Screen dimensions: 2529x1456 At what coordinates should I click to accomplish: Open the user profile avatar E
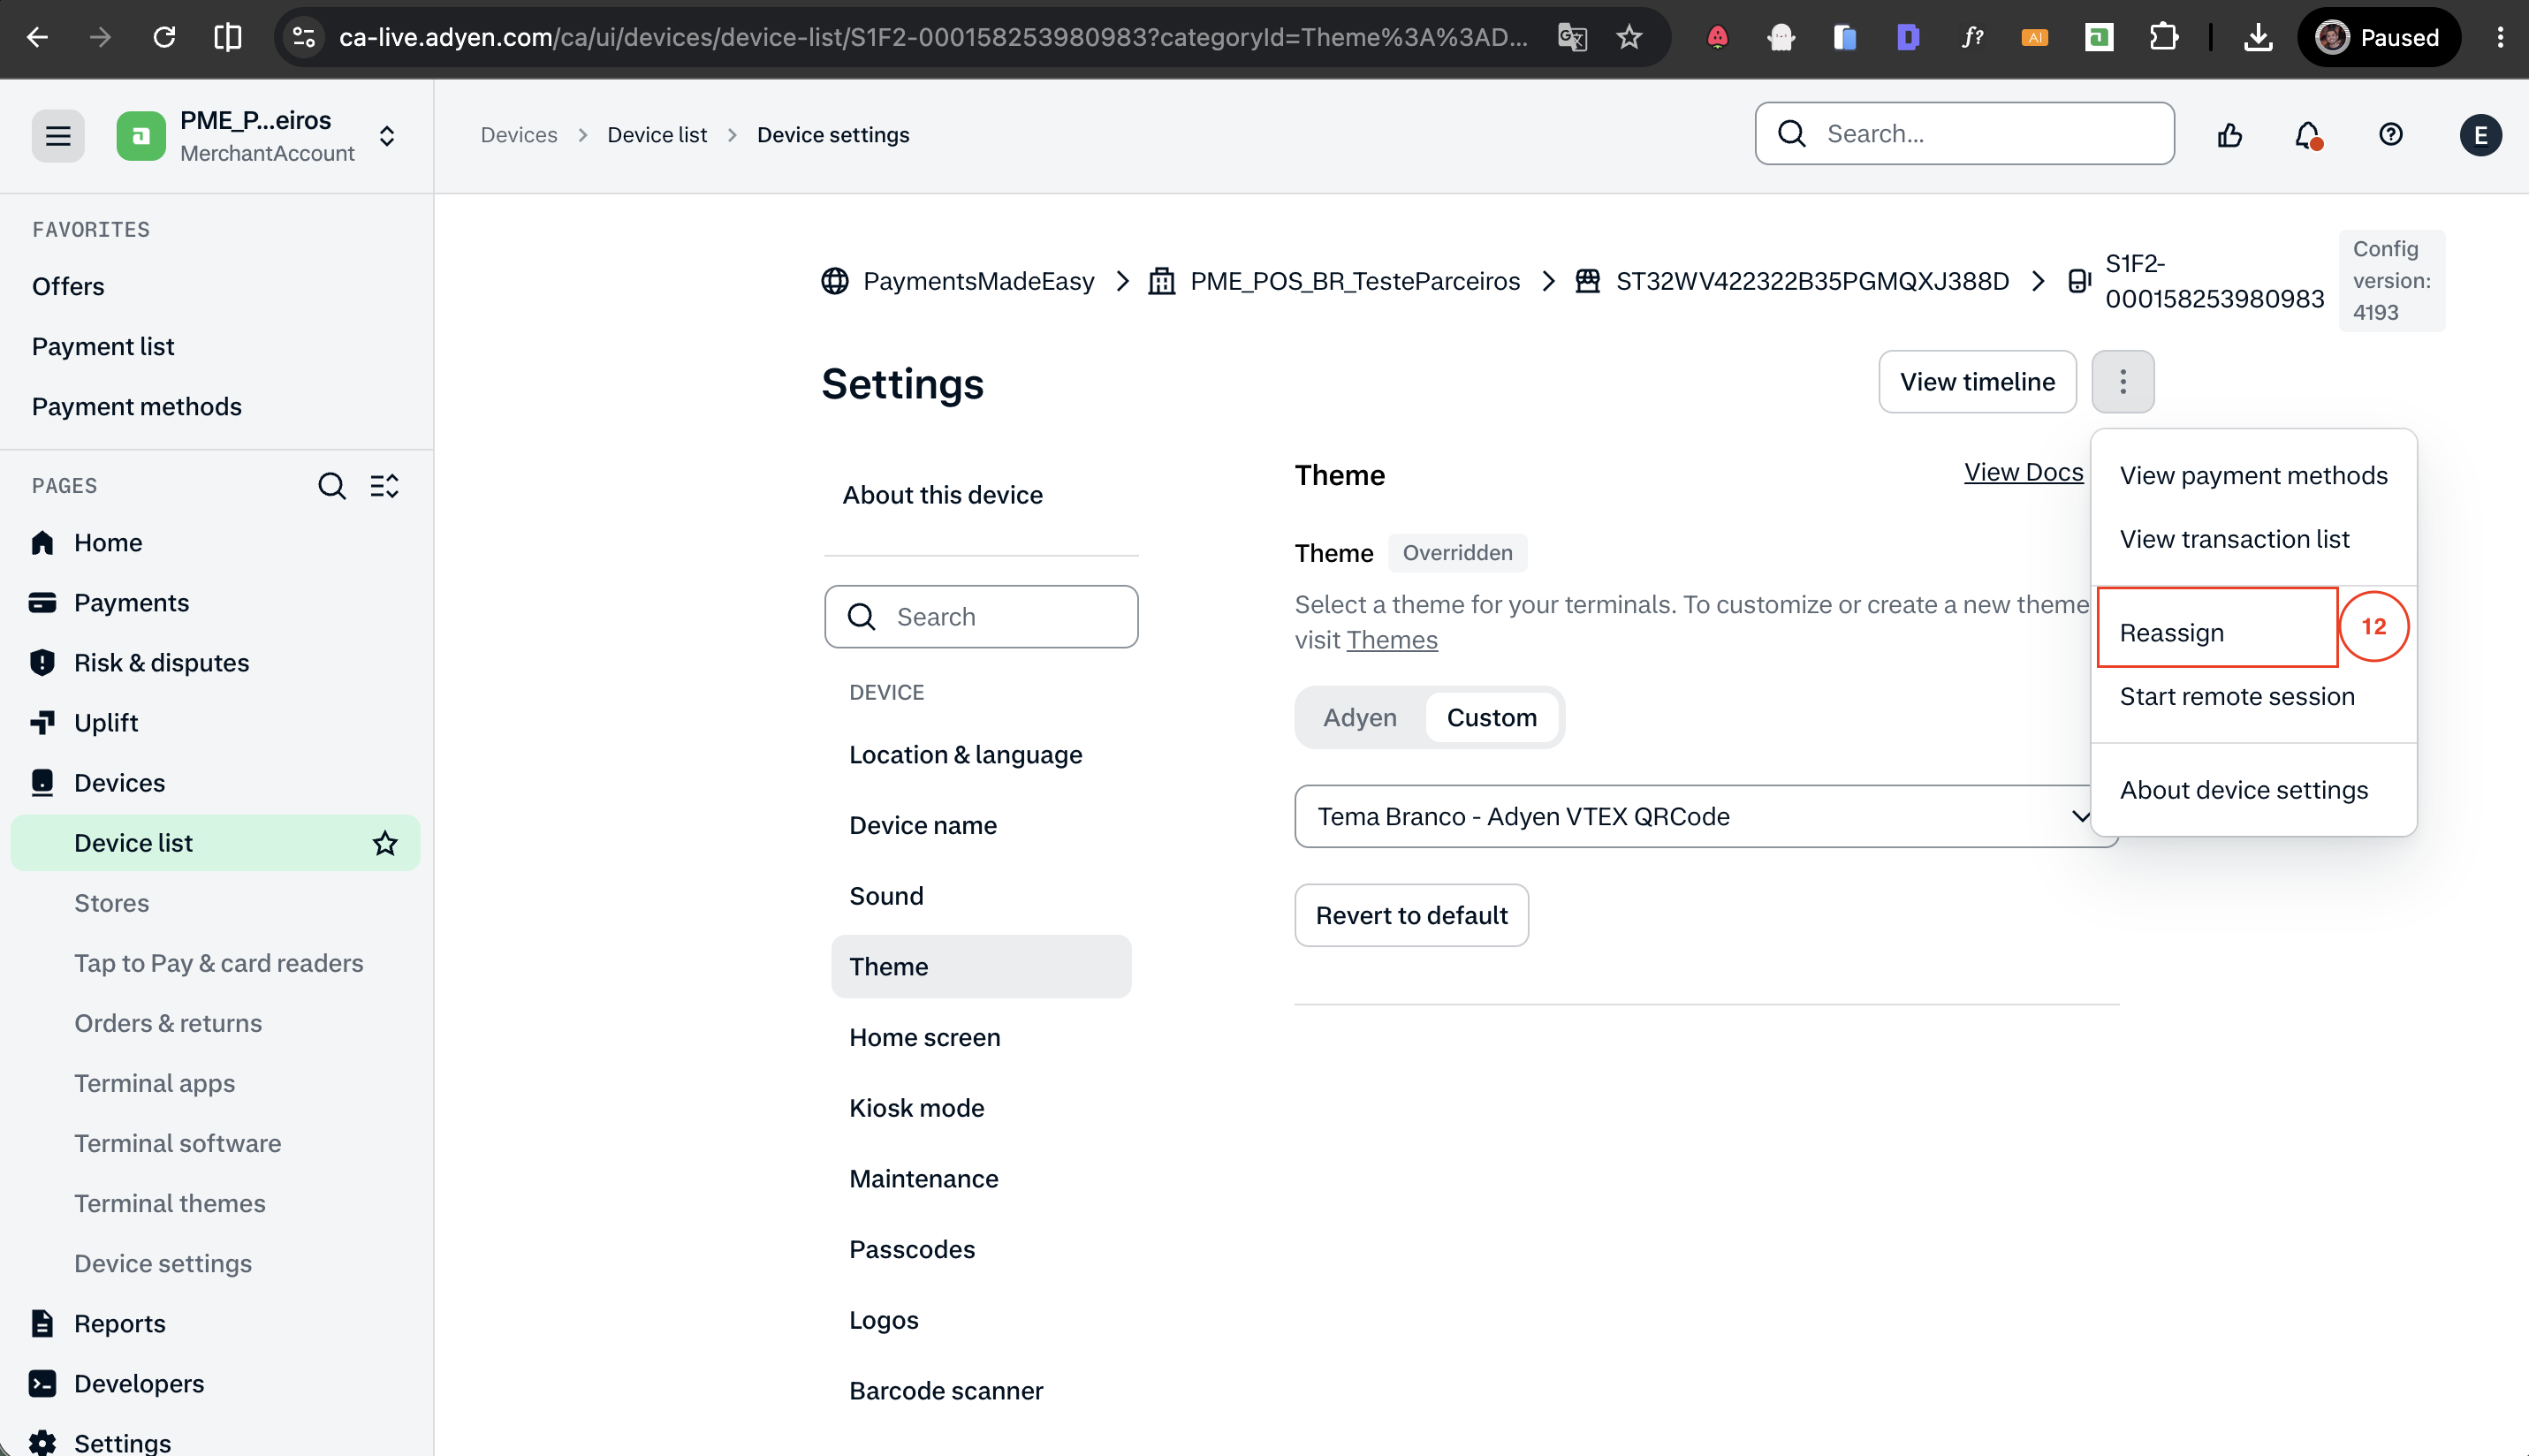pyautogui.click(x=2480, y=135)
